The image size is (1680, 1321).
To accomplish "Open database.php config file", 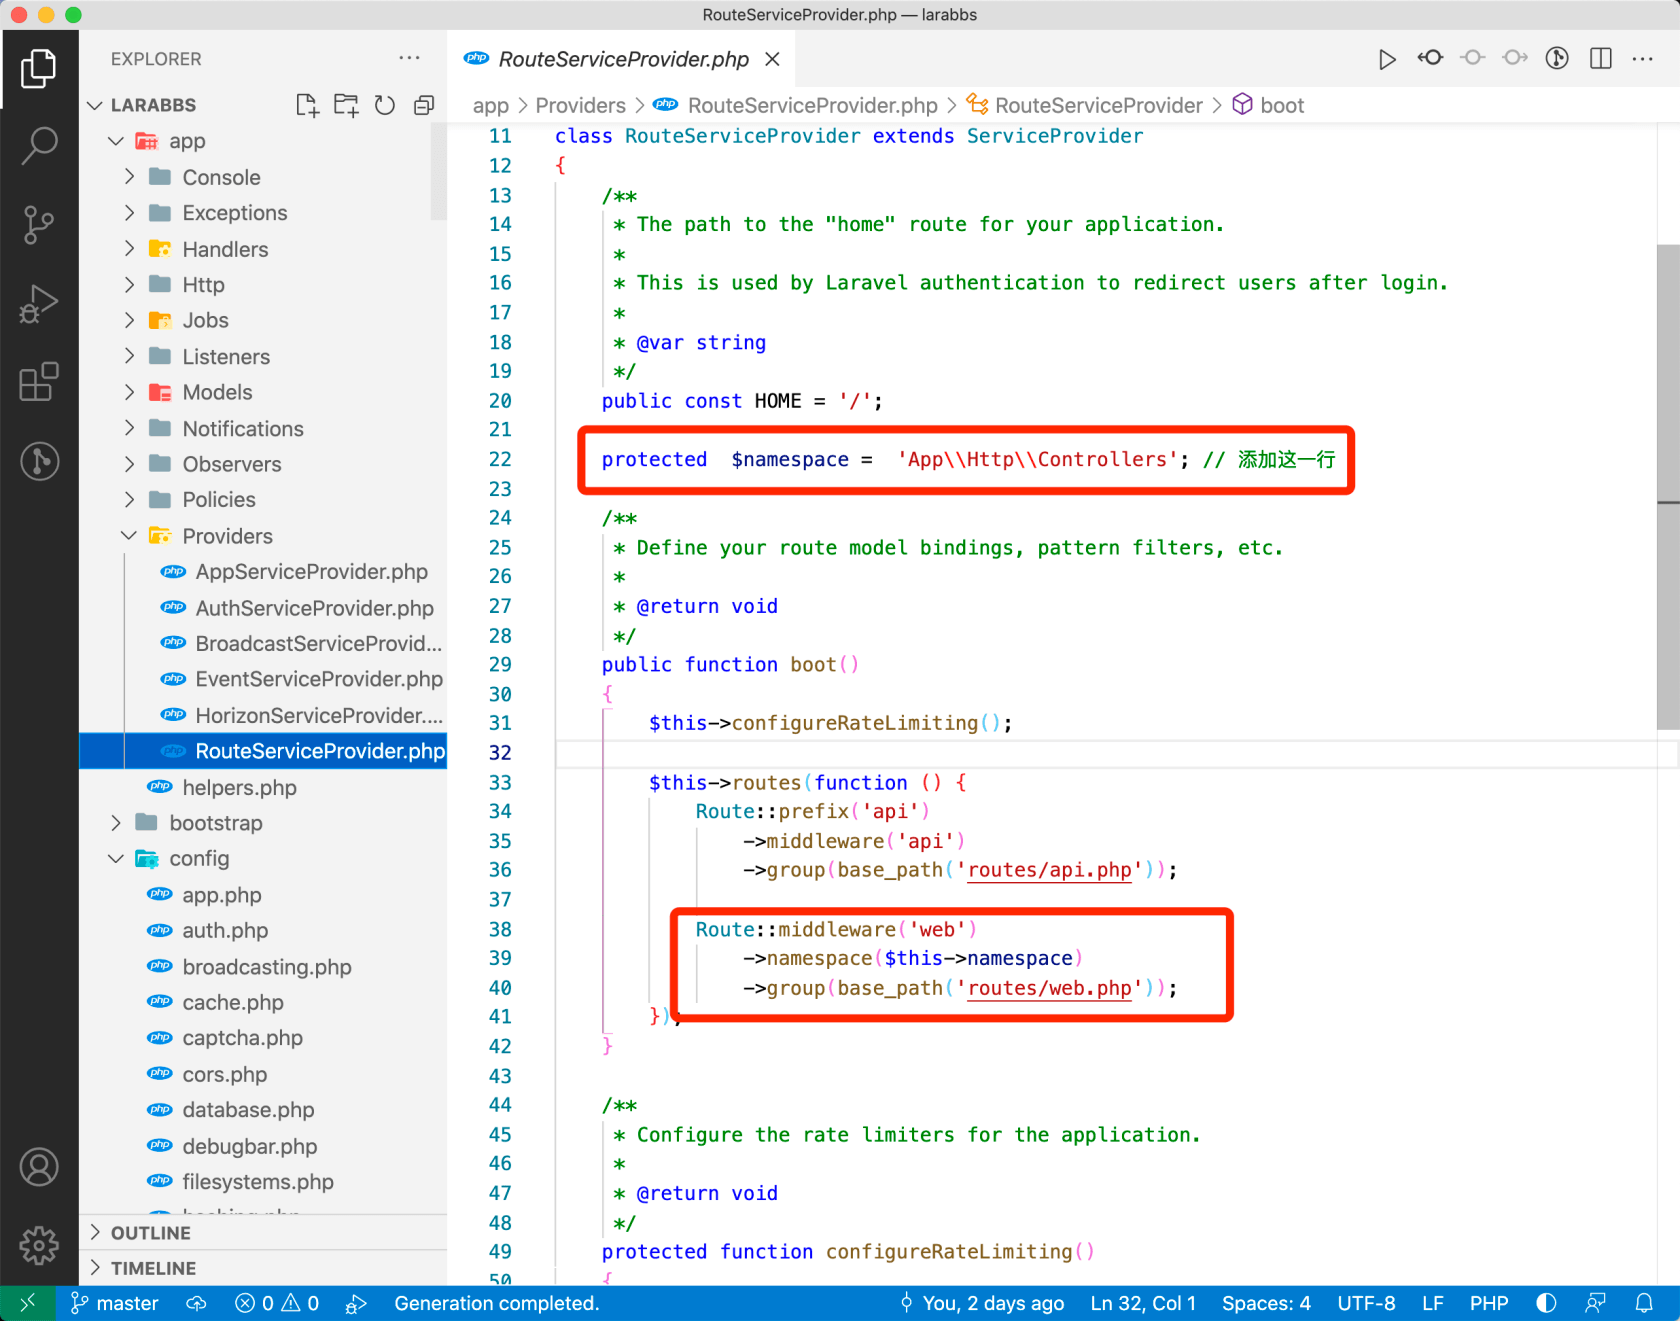I will pyautogui.click(x=262, y=1110).
